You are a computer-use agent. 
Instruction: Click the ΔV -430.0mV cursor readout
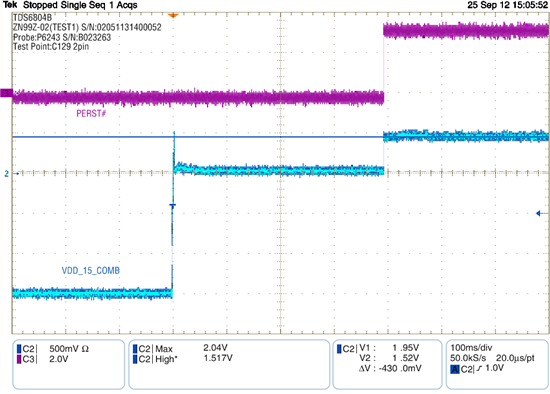(390, 368)
